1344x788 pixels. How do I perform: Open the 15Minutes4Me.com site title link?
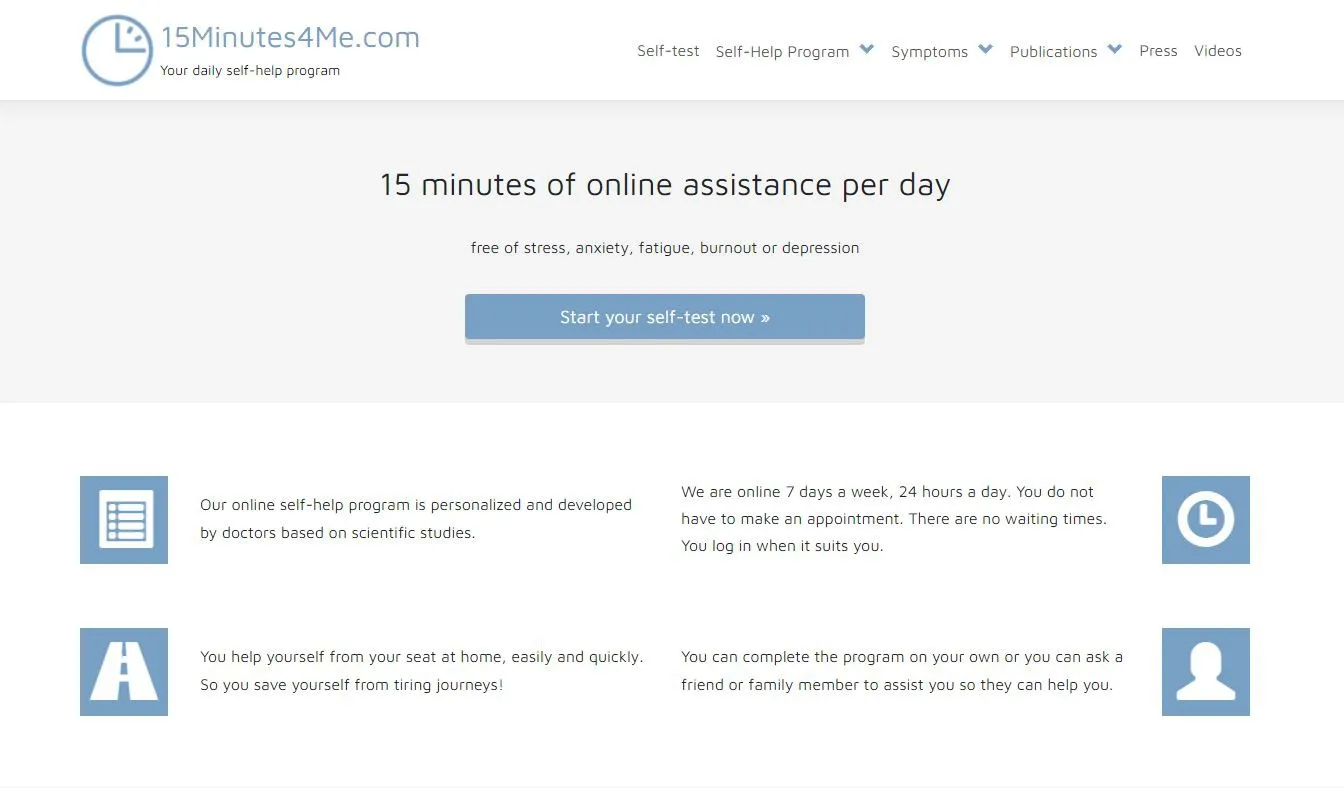[x=290, y=37]
